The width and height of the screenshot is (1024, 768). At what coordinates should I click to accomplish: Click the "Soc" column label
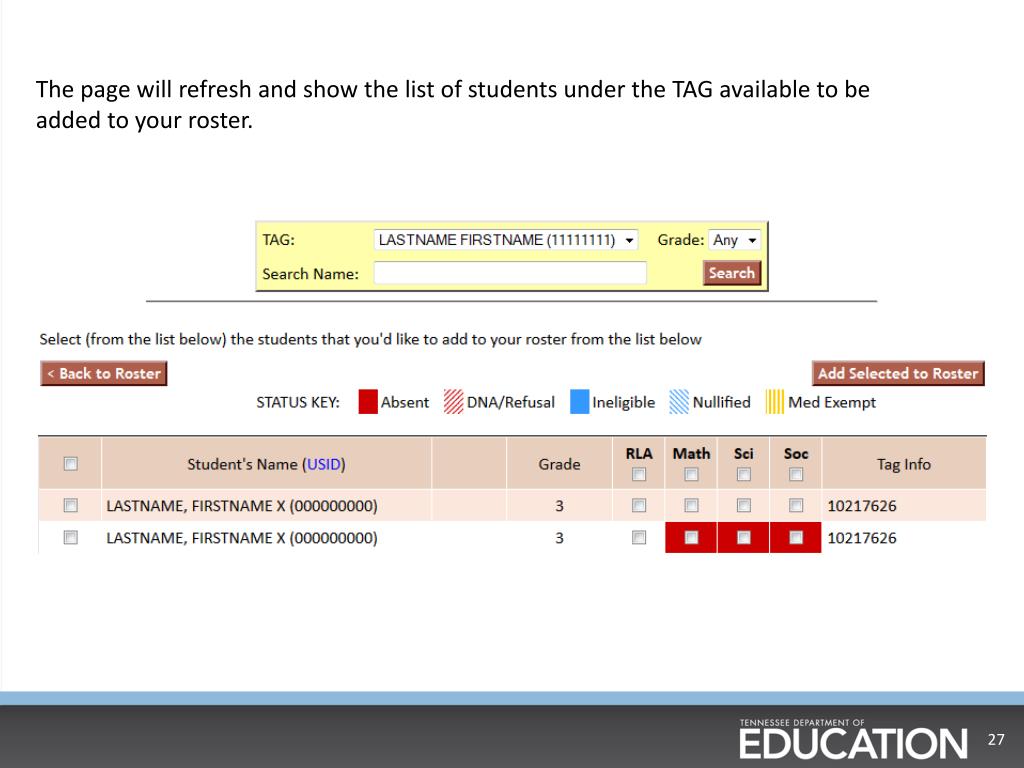tap(795, 454)
